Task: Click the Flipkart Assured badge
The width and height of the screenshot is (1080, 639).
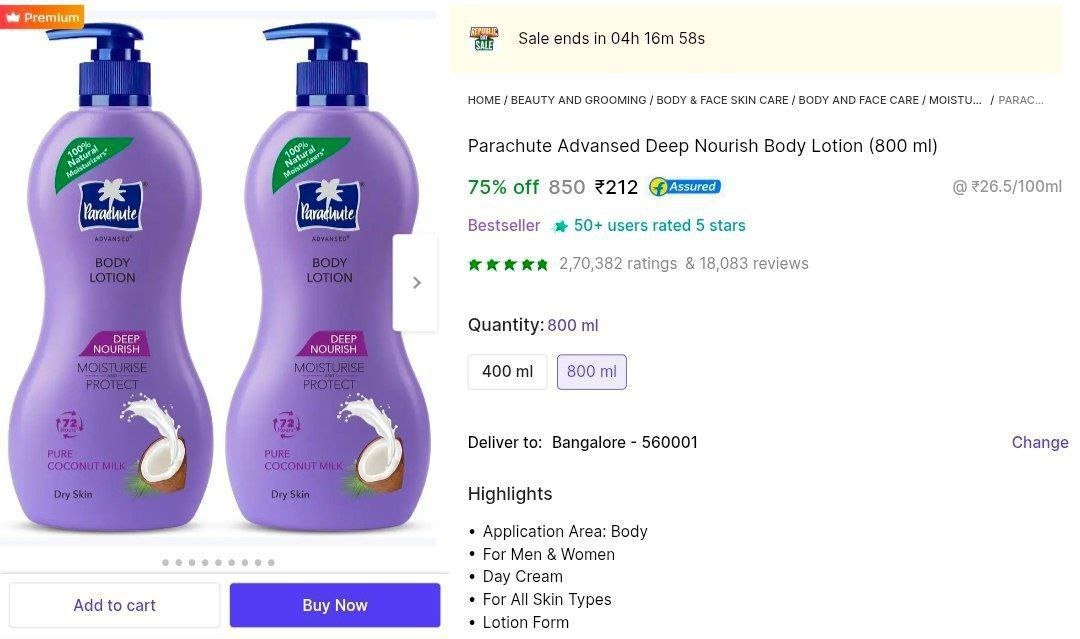Action: point(685,187)
